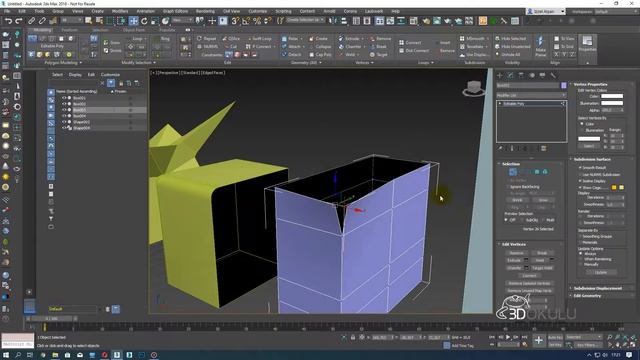Toggle the Percent Snap icon
Viewport: 640px width, 360px height.
pos(257,21)
